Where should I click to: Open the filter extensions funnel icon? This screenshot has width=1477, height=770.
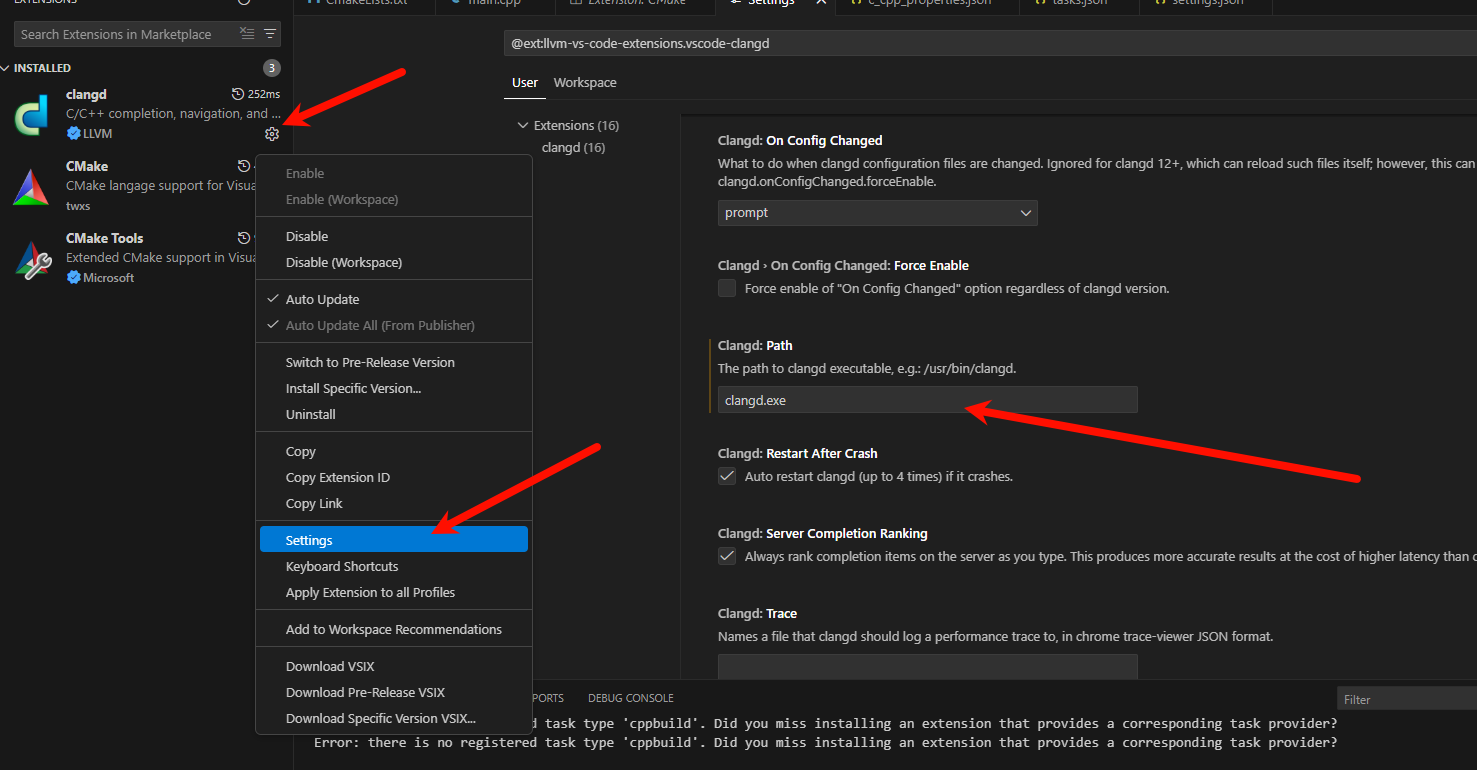(270, 34)
